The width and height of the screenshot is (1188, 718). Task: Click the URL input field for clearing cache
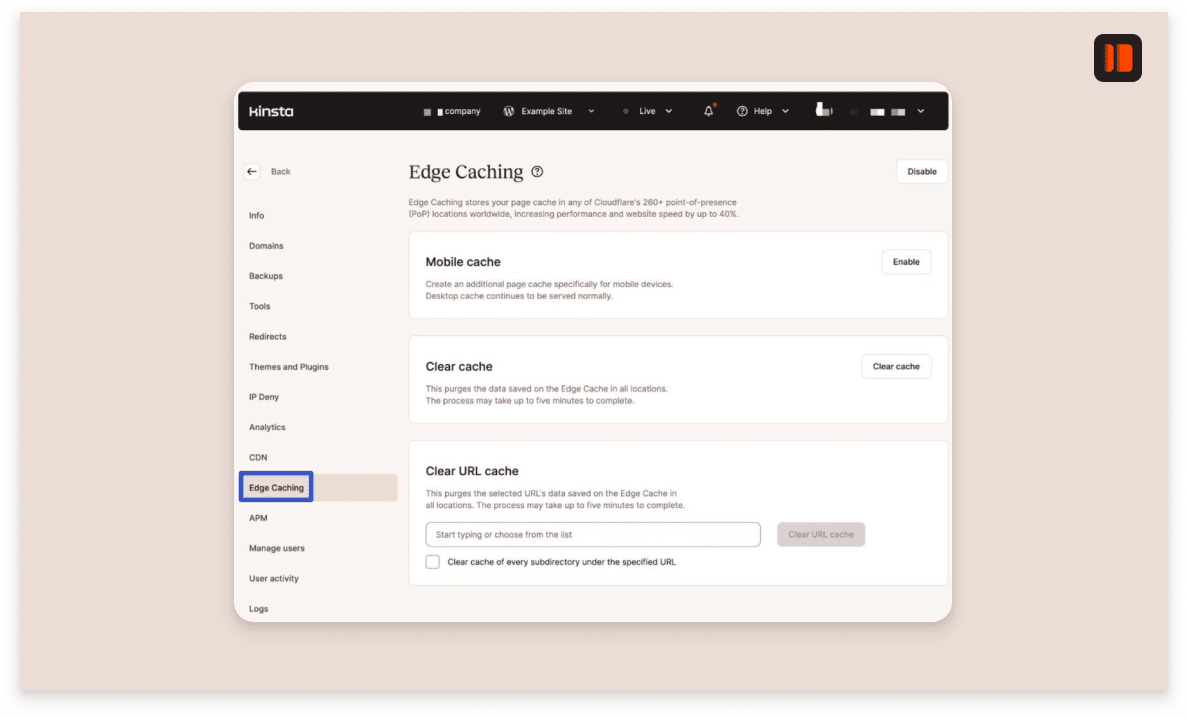click(x=592, y=534)
